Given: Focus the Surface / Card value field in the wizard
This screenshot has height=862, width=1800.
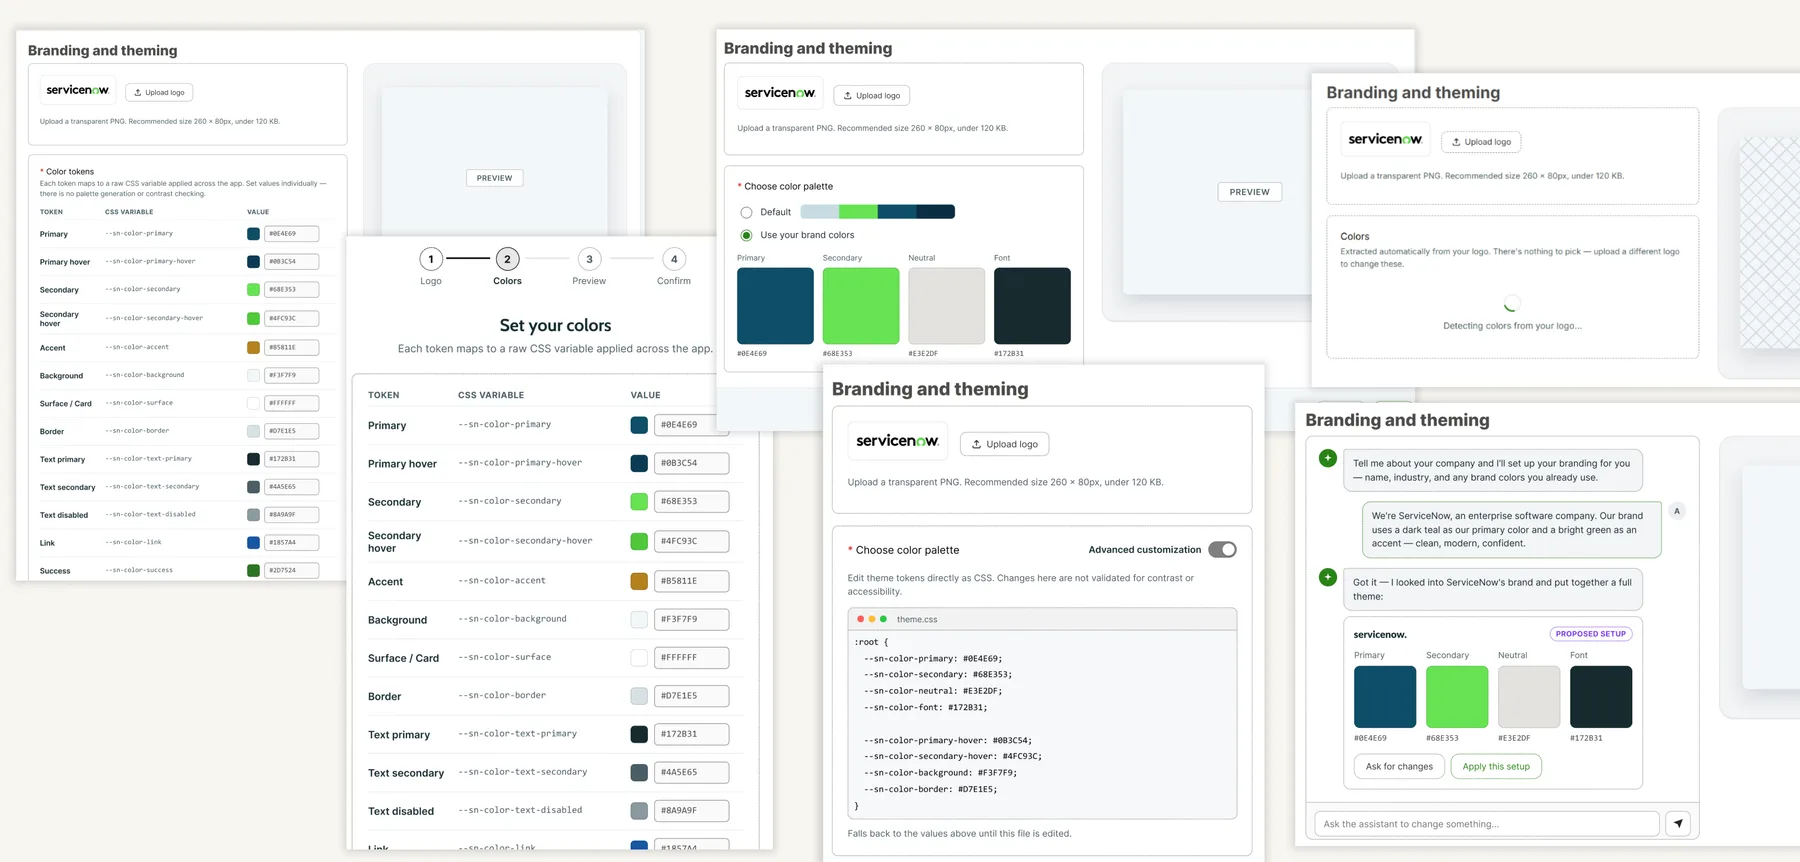Looking at the screenshot, I should coord(691,658).
